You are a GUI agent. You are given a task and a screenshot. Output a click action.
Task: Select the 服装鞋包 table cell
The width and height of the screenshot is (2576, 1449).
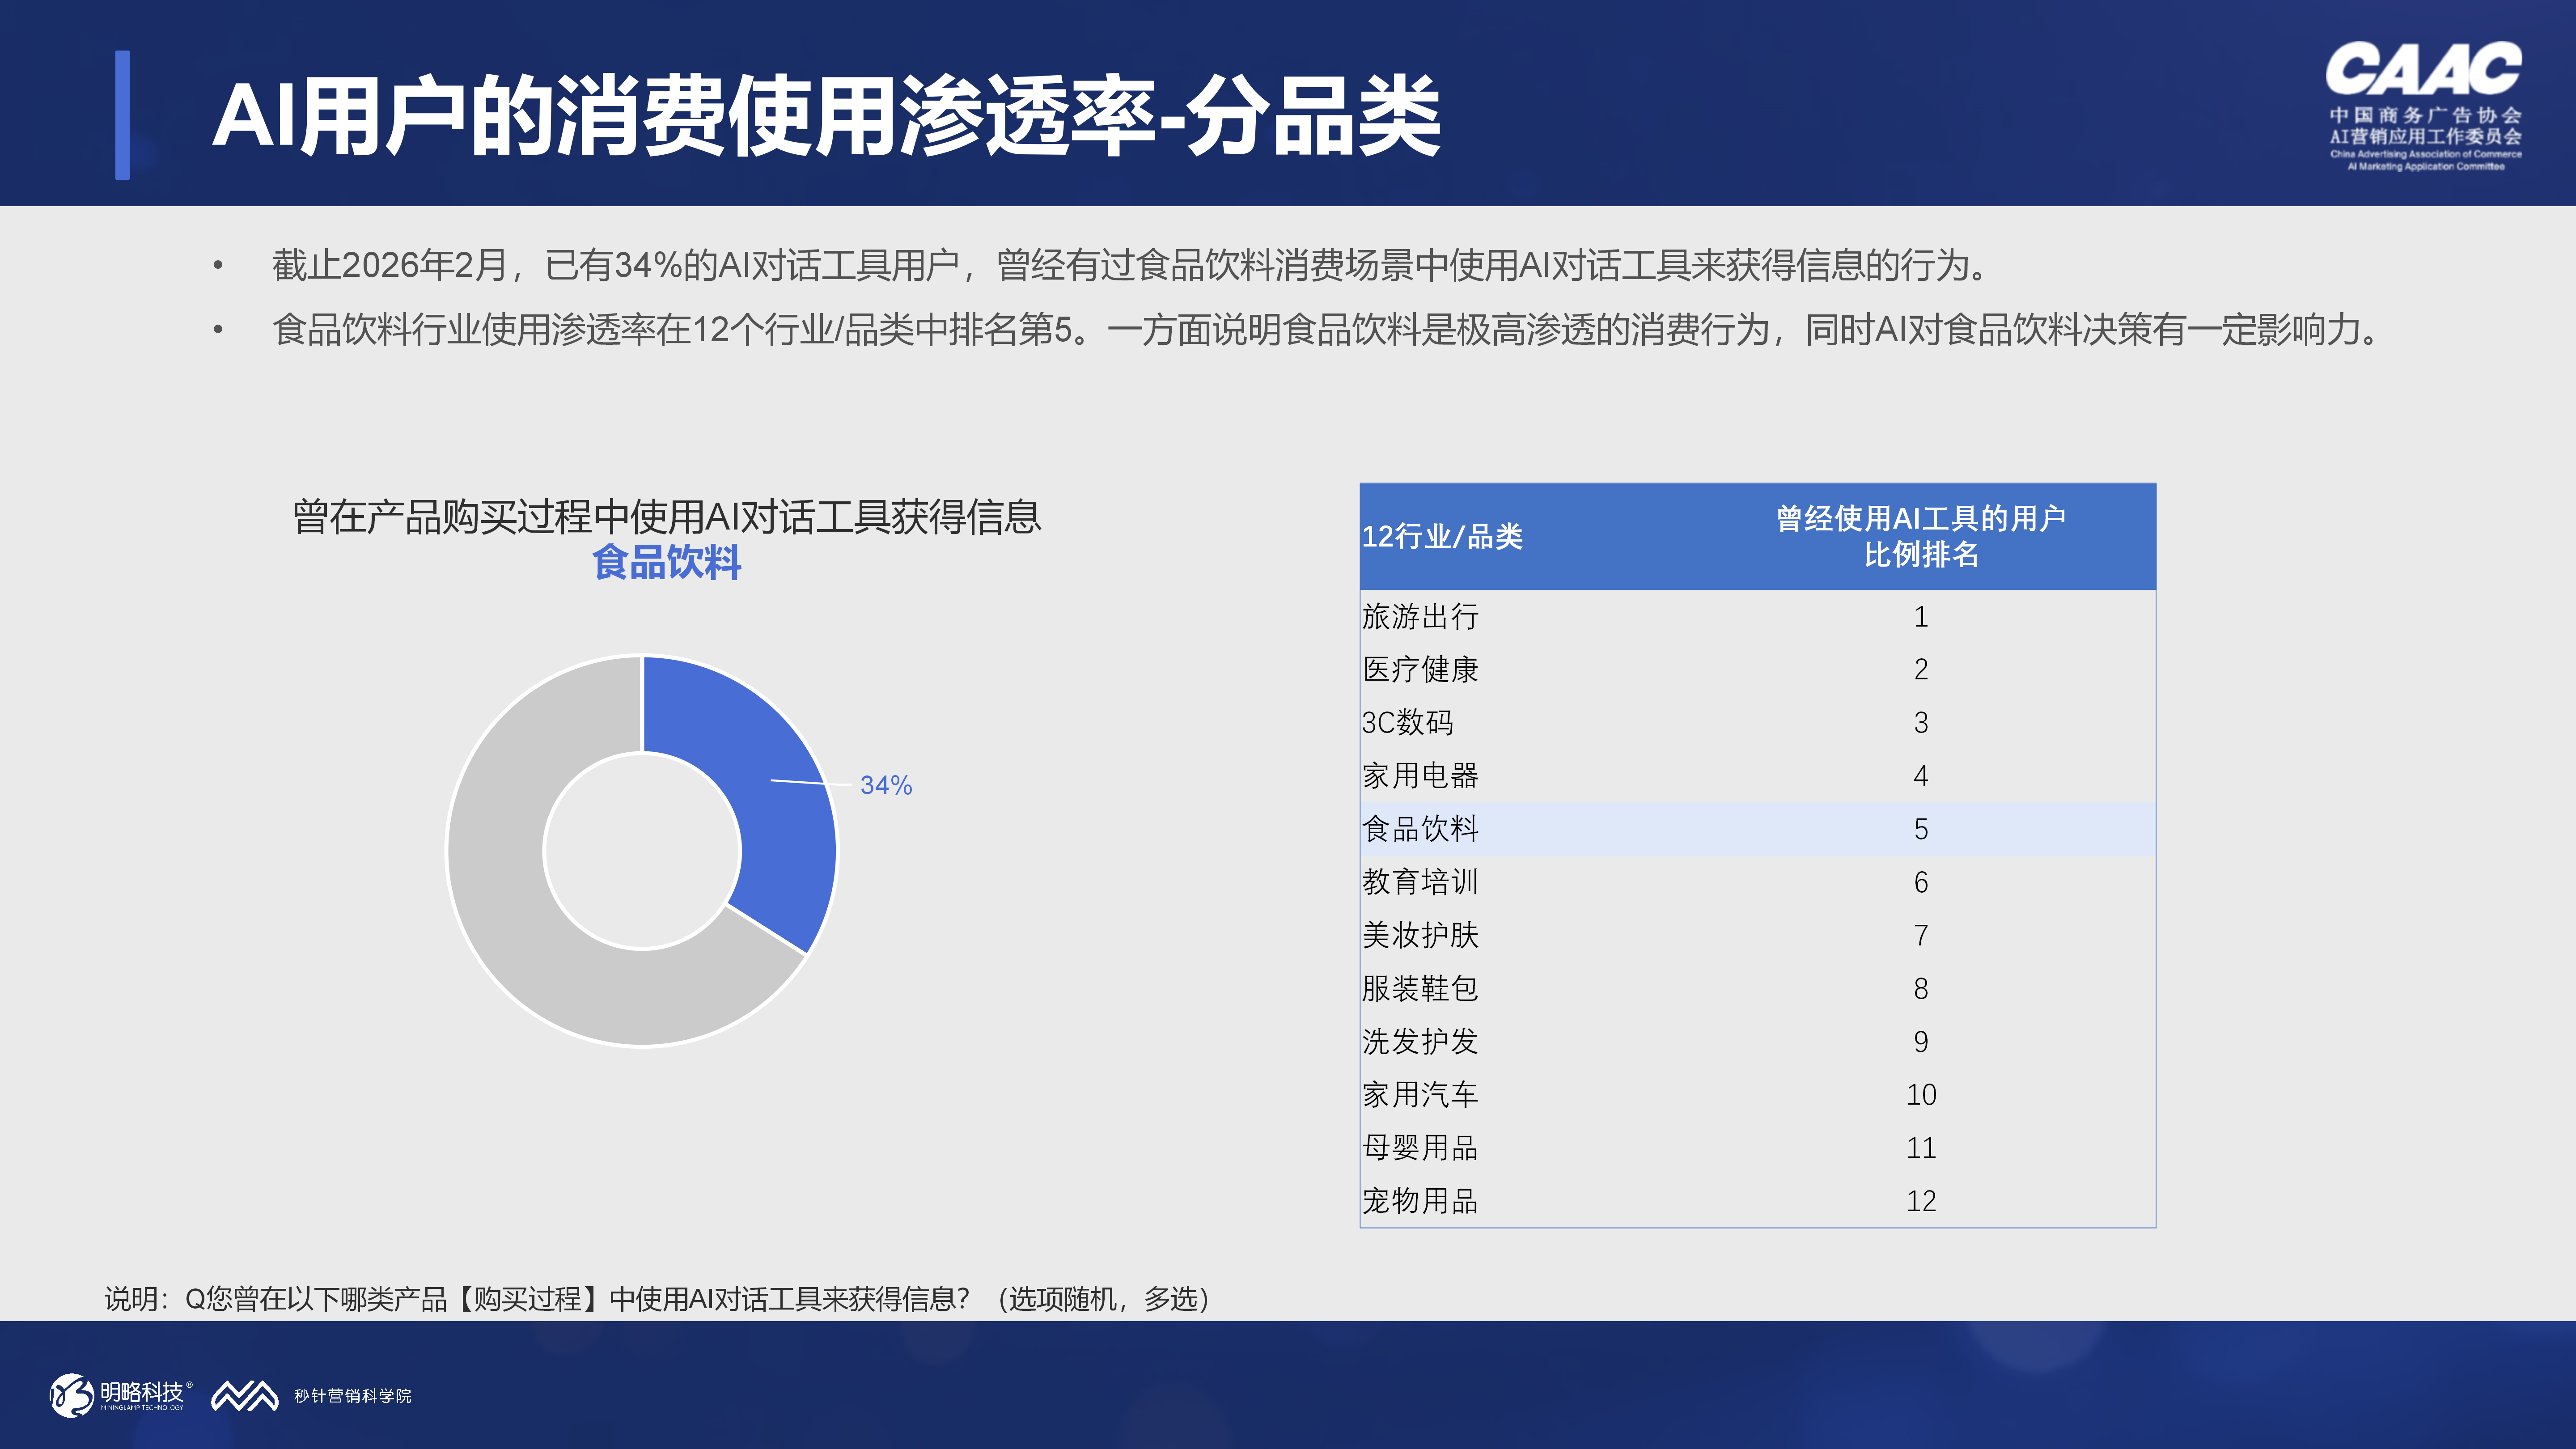pos(1420,988)
